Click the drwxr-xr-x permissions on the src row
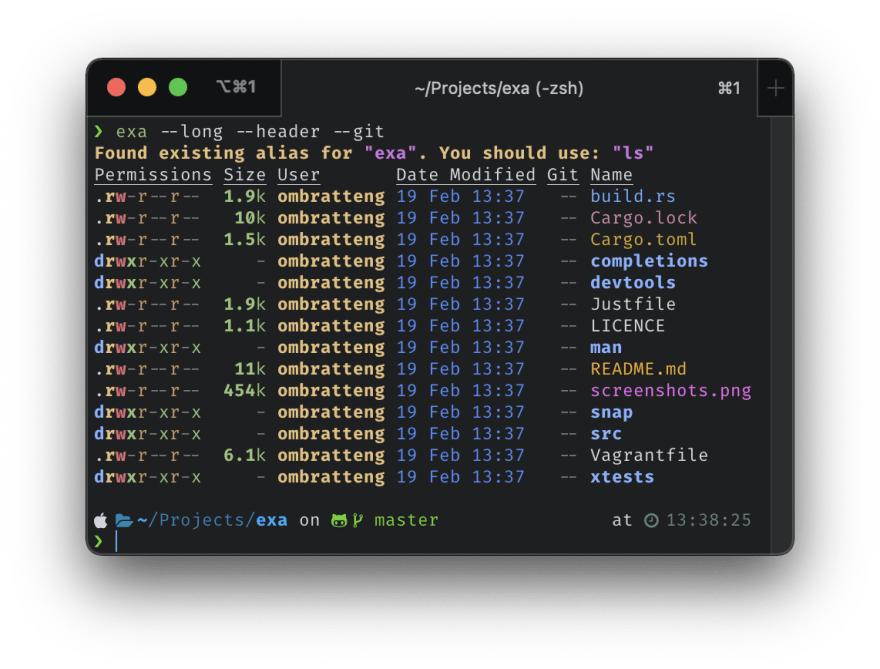The width and height of the screenshot is (880, 669). 148,434
